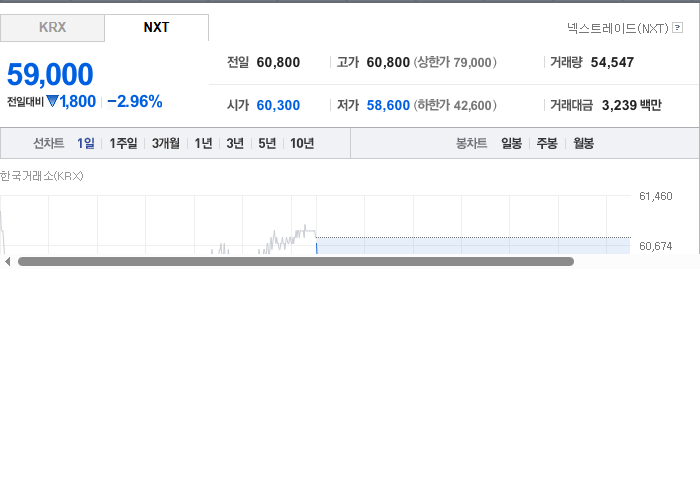The width and height of the screenshot is (700, 490).
Task: Show the 3개월 line chart
Action: 166,143
